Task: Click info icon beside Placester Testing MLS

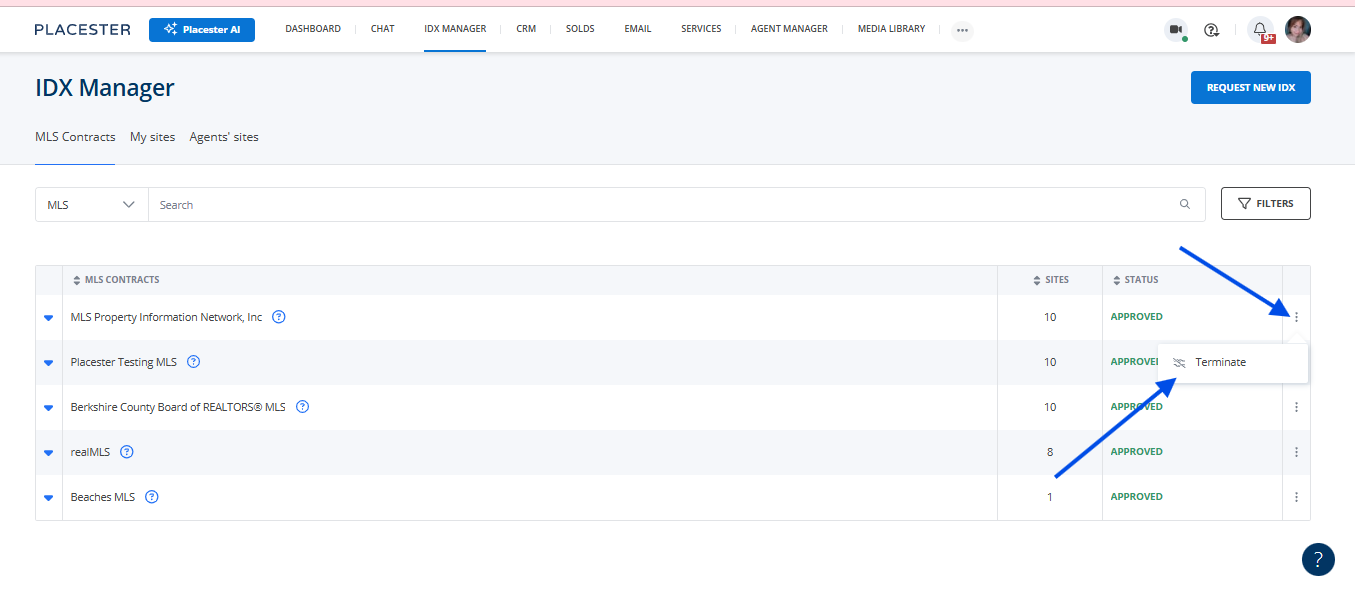Action: (x=194, y=362)
